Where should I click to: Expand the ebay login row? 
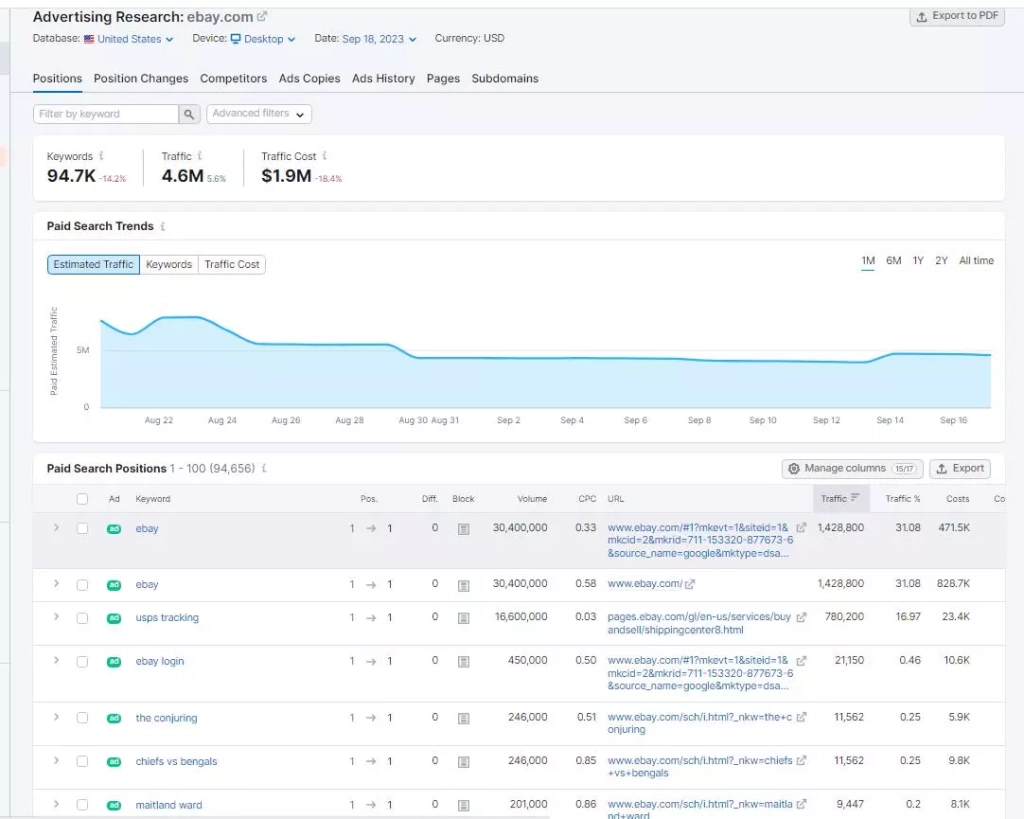coord(56,660)
